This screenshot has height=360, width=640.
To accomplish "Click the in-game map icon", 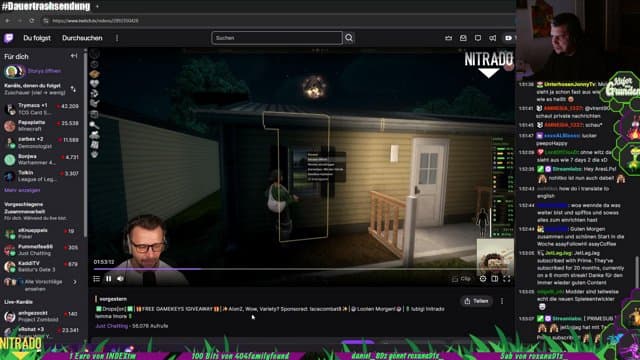I will point(94,144).
